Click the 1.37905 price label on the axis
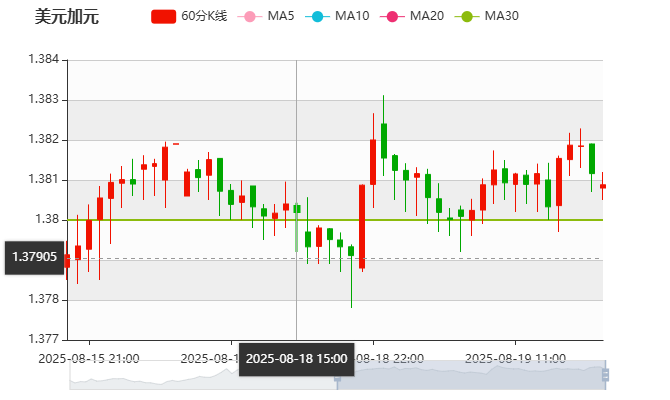This screenshot has height=400, width=670. click(35, 257)
